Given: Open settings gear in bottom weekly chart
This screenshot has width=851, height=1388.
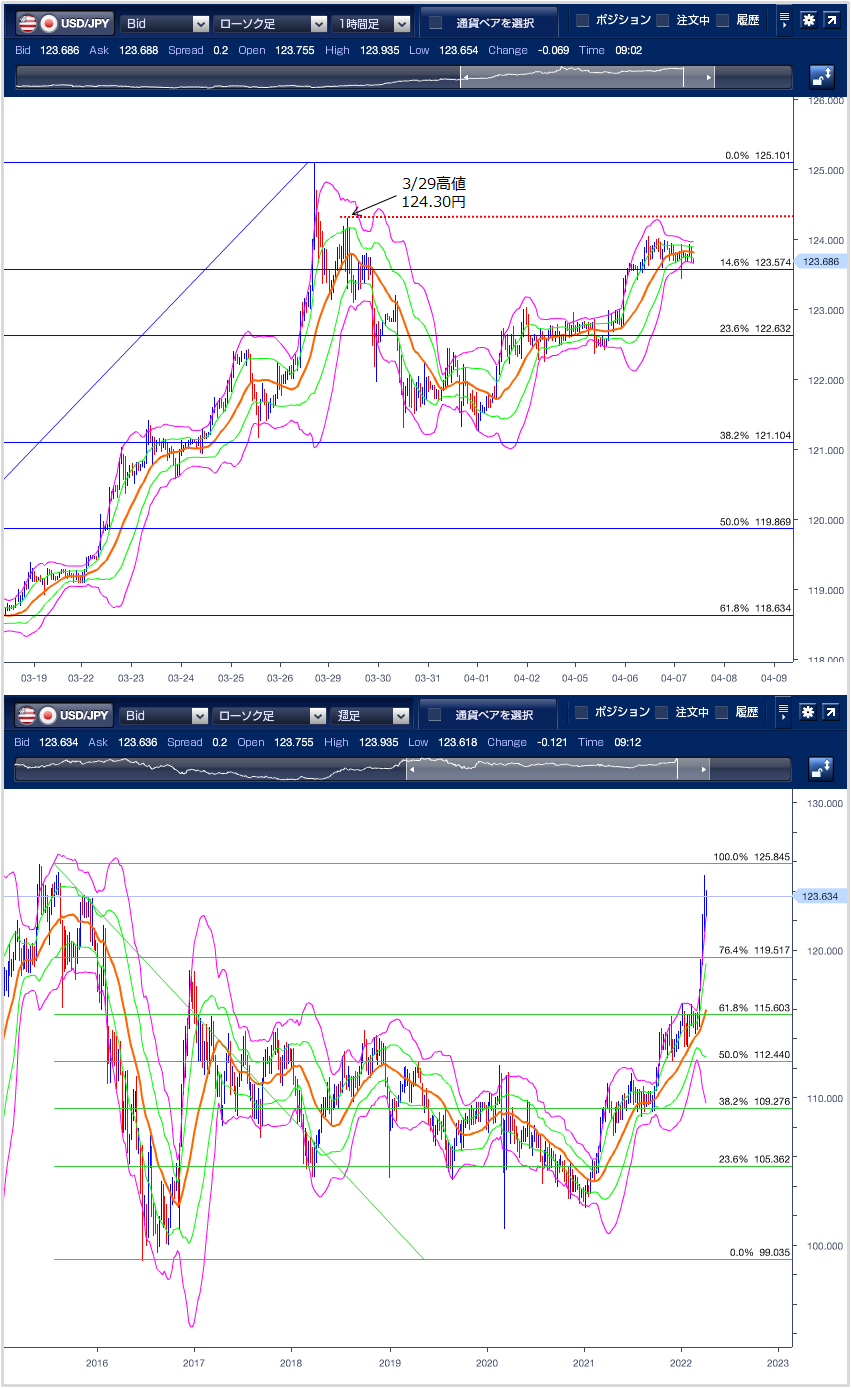Looking at the screenshot, I should point(808,714).
